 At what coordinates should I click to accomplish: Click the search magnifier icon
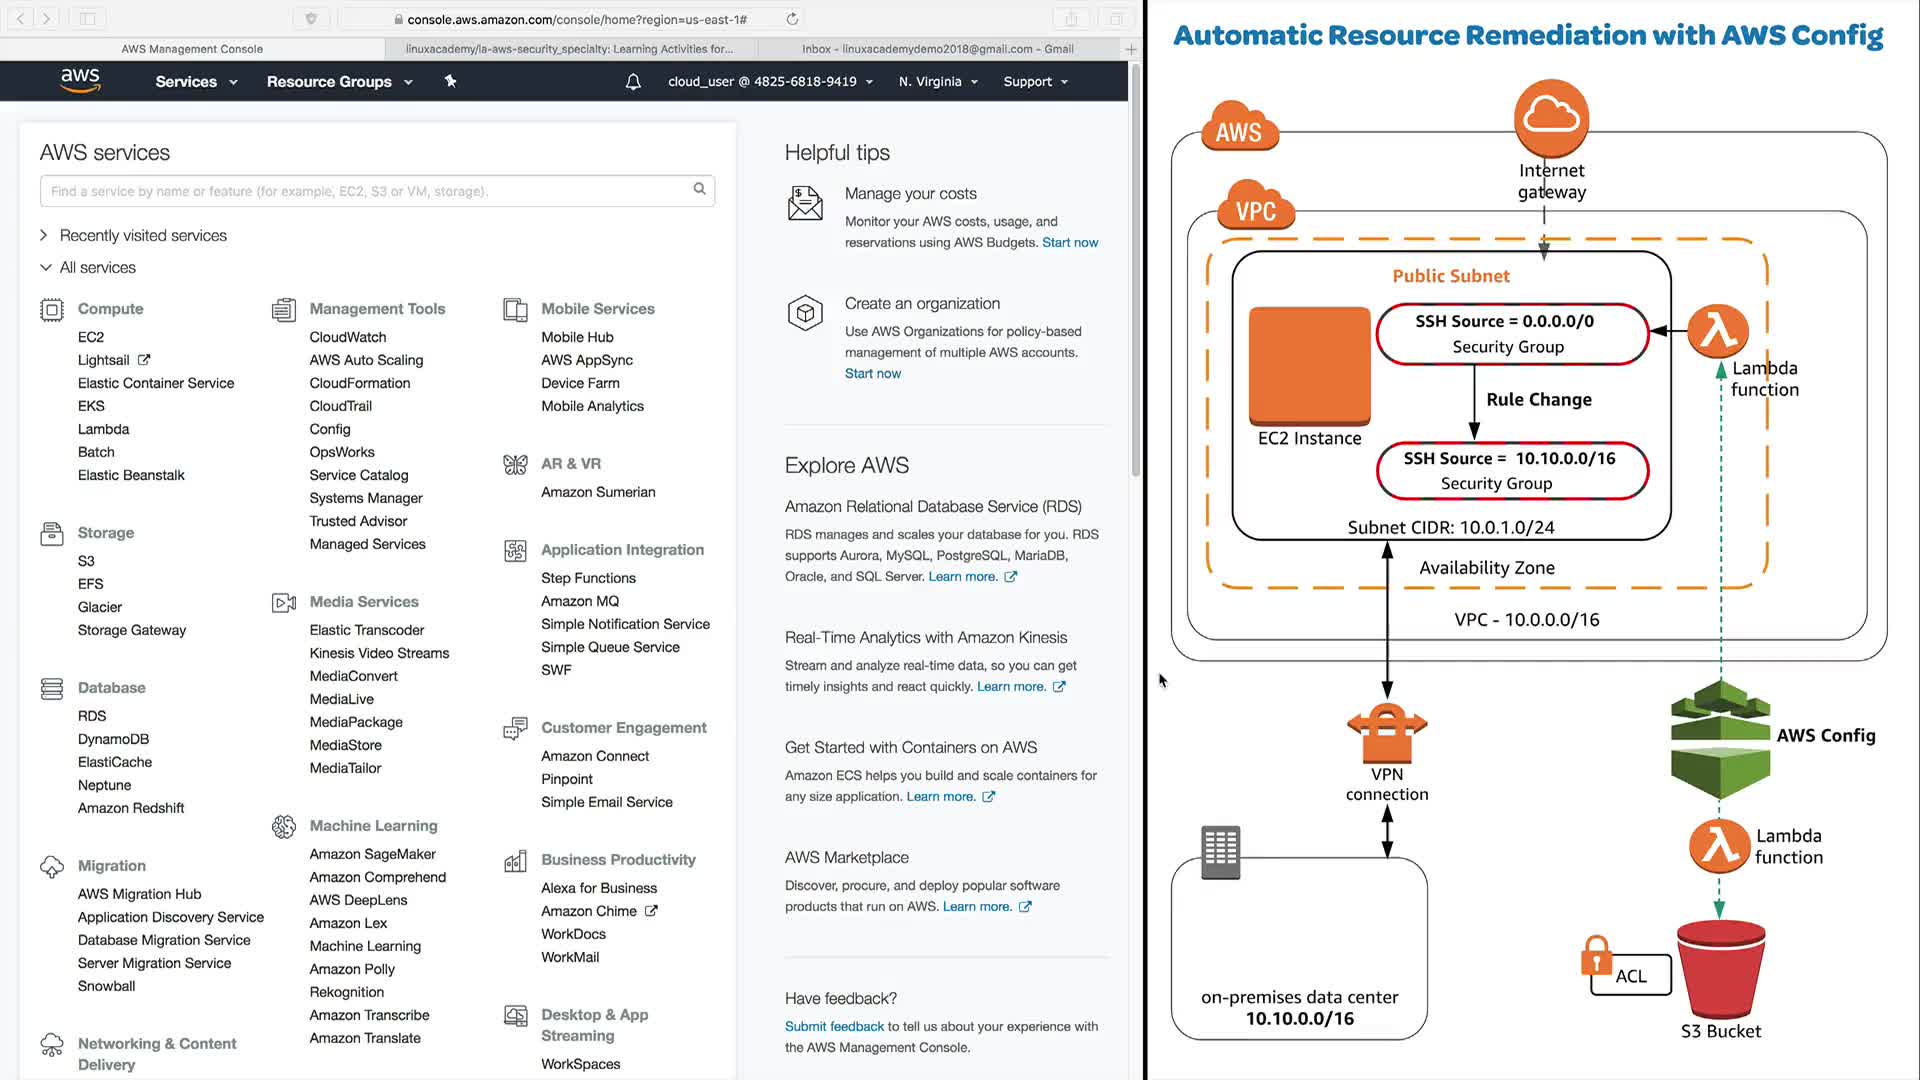click(x=699, y=189)
